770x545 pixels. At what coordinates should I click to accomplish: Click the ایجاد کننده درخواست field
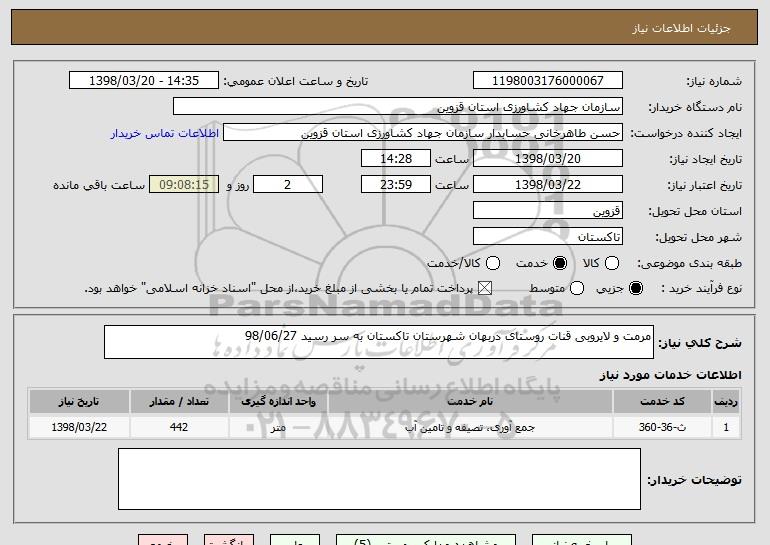tap(423, 133)
